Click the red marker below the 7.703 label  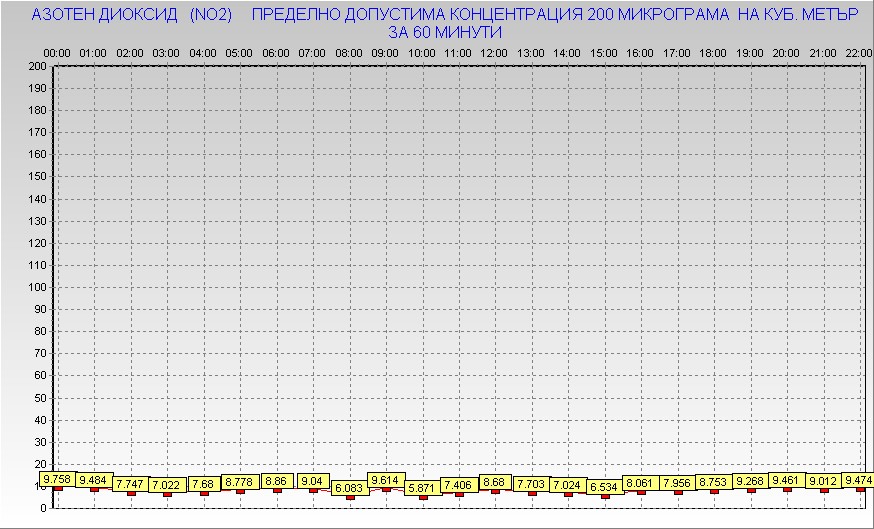click(x=532, y=493)
